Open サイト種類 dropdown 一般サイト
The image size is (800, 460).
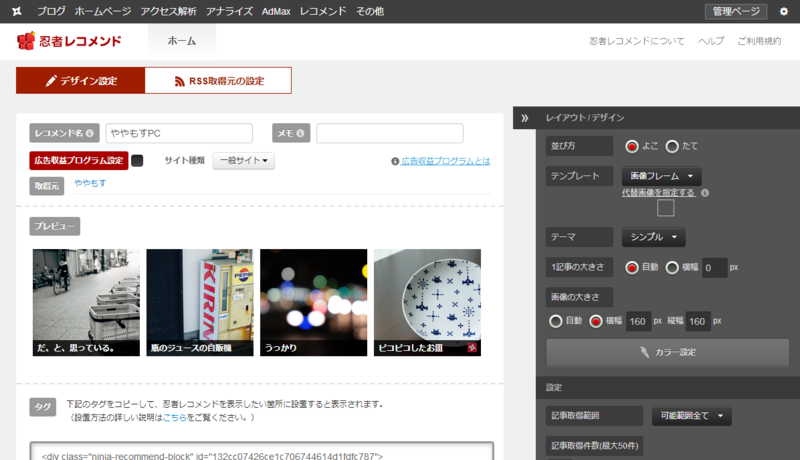click(243, 161)
